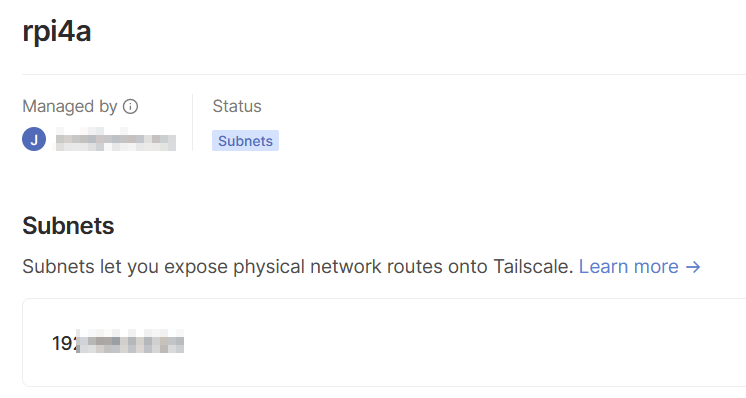
Task: Click the info icon beside Managed by
Action: click(130, 107)
